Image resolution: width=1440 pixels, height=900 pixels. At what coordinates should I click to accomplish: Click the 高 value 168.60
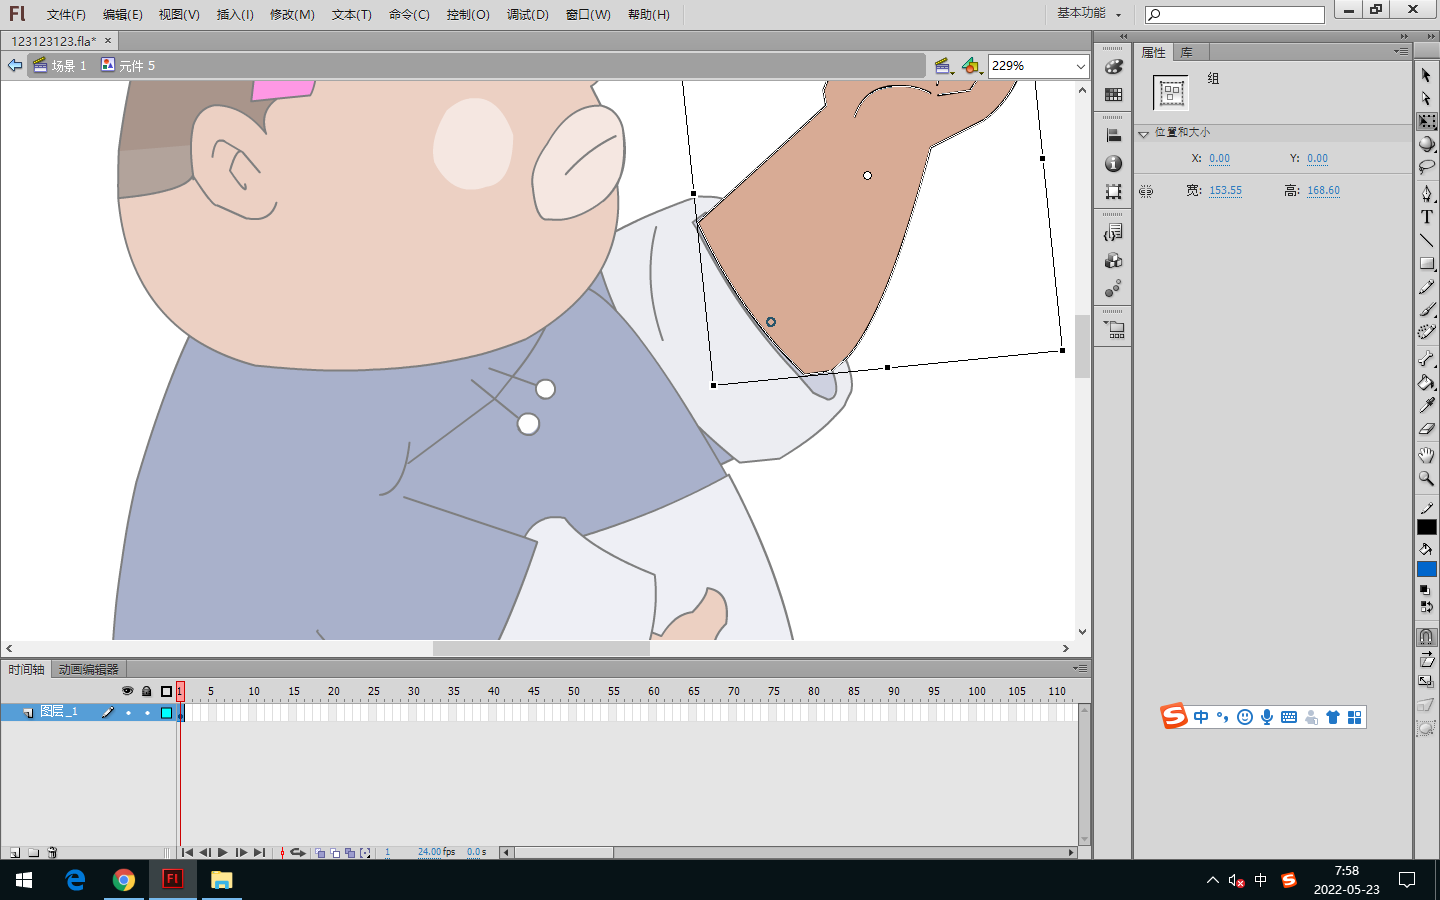point(1323,191)
